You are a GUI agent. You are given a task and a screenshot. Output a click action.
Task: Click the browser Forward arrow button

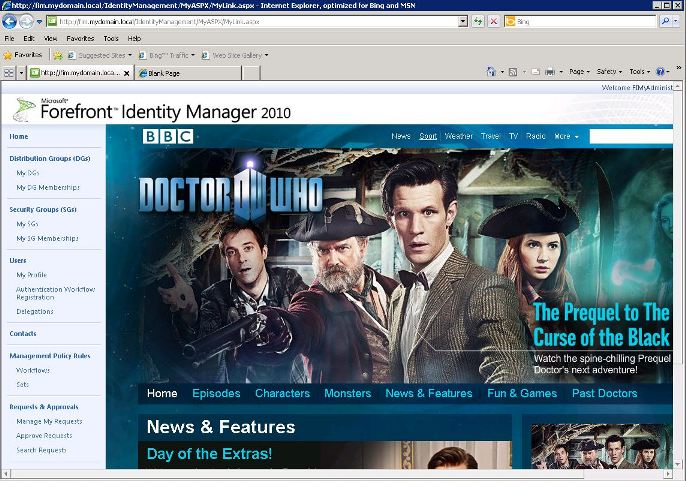click(x=26, y=21)
